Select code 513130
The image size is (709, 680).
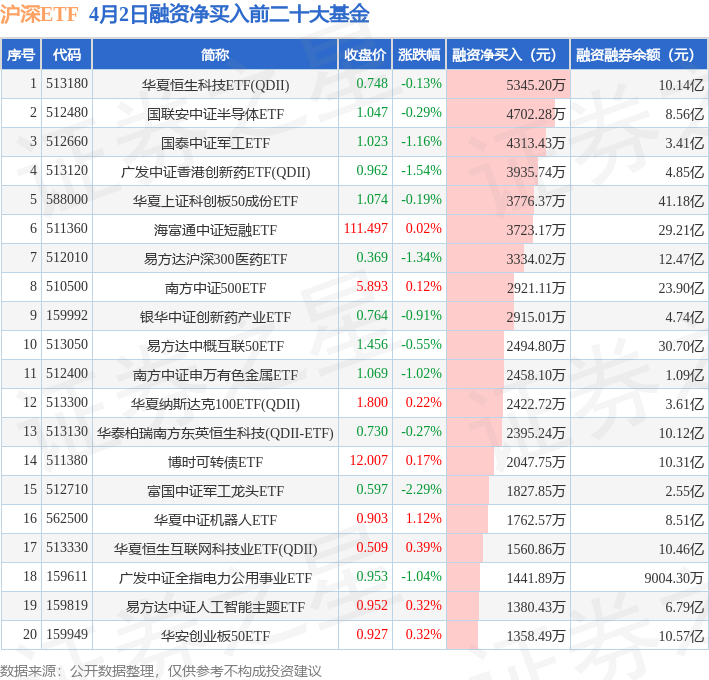point(67,431)
